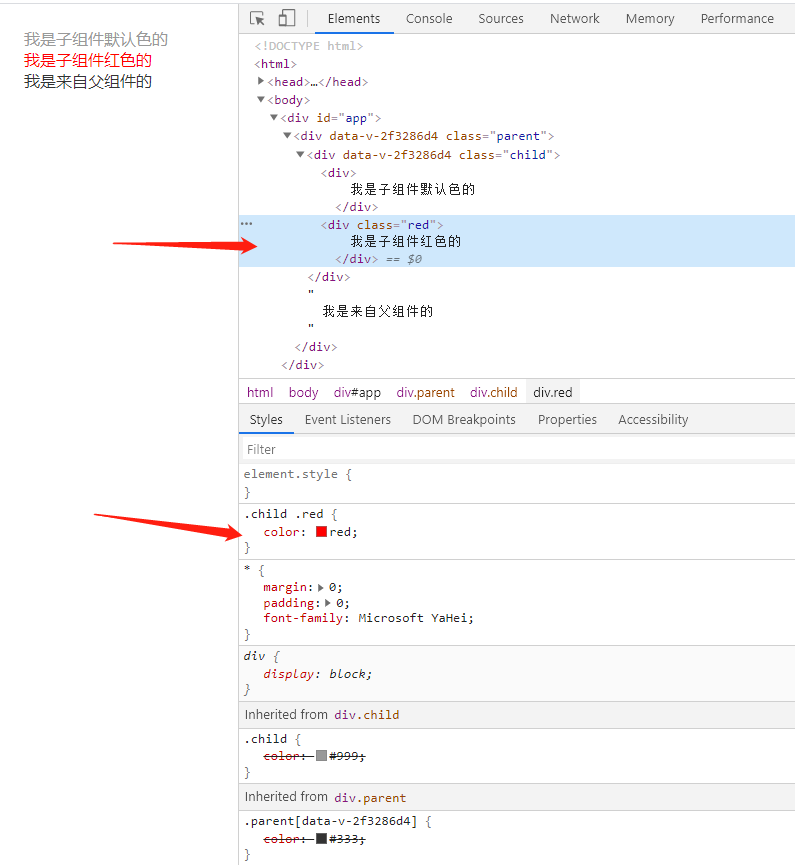Open the Properties pane
Viewport: 795px width, 865px height.
567,420
